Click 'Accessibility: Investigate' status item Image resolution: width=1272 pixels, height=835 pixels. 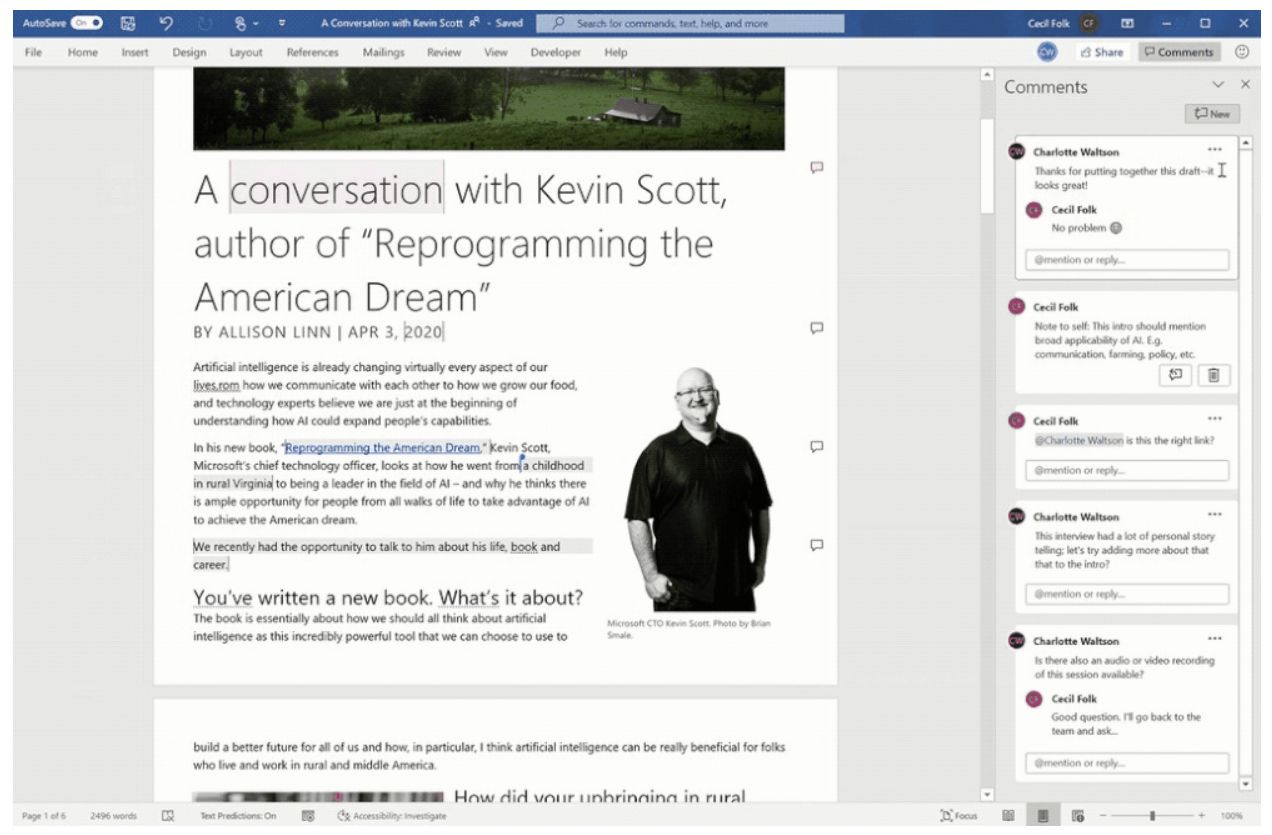392,816
